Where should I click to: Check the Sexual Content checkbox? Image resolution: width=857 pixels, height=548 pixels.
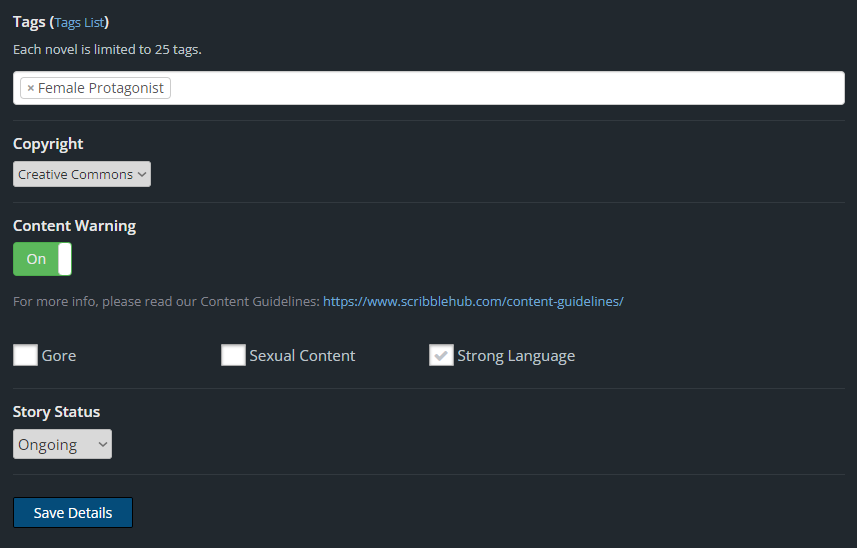click(x=233, y=355)
